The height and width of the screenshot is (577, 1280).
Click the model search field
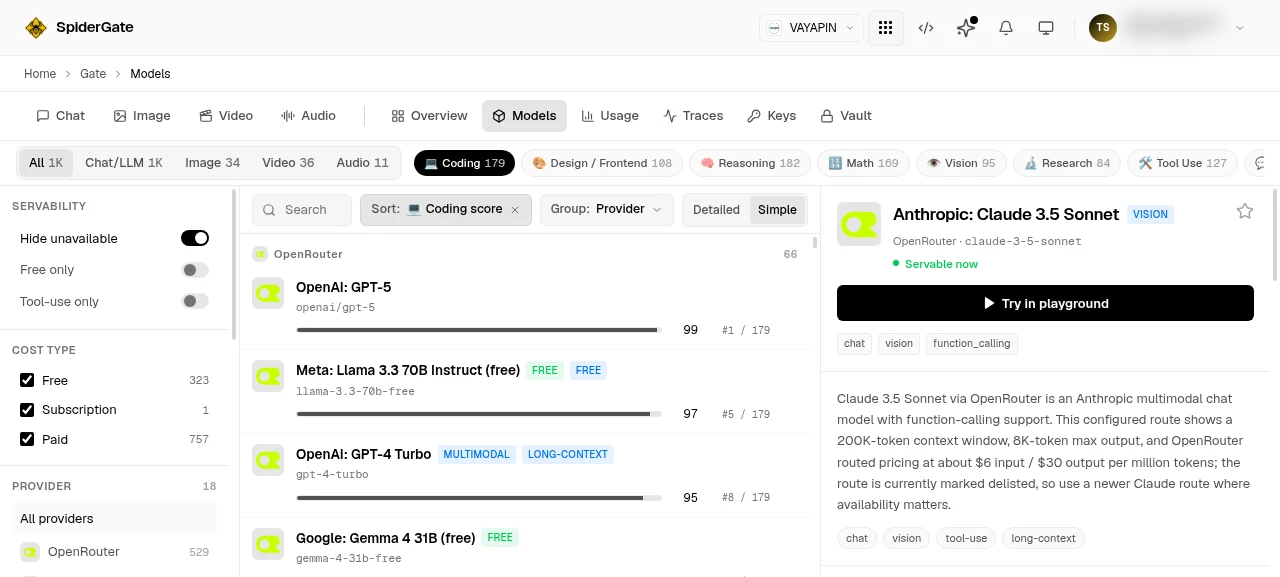302,210
